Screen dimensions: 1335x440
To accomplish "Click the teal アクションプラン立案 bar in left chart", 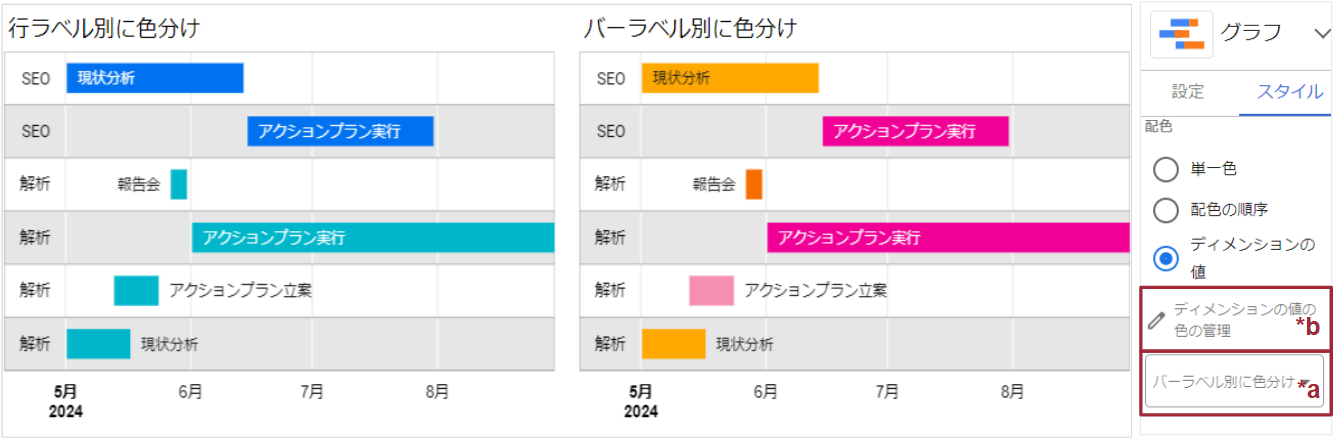I will (x=136, y=291).
